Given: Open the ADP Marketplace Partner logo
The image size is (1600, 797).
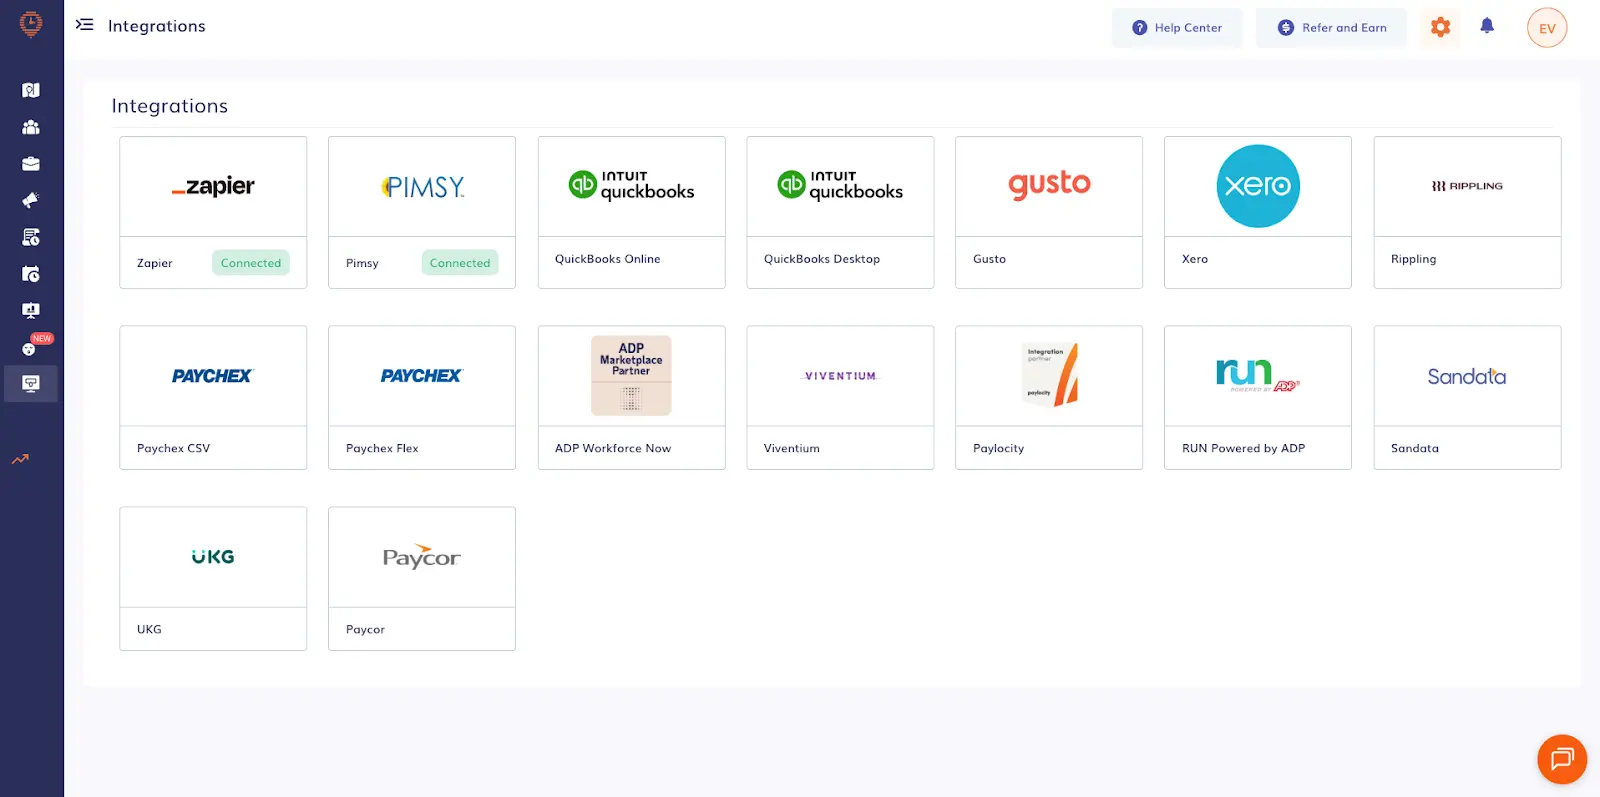Looking at the screenshot, I should [x=632, y=376].
